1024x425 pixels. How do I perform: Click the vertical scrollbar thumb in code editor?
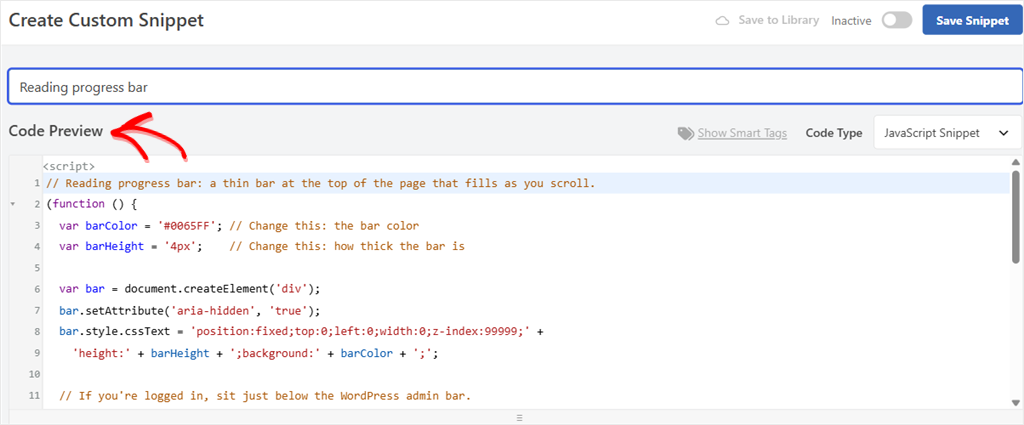[1016, 217]
